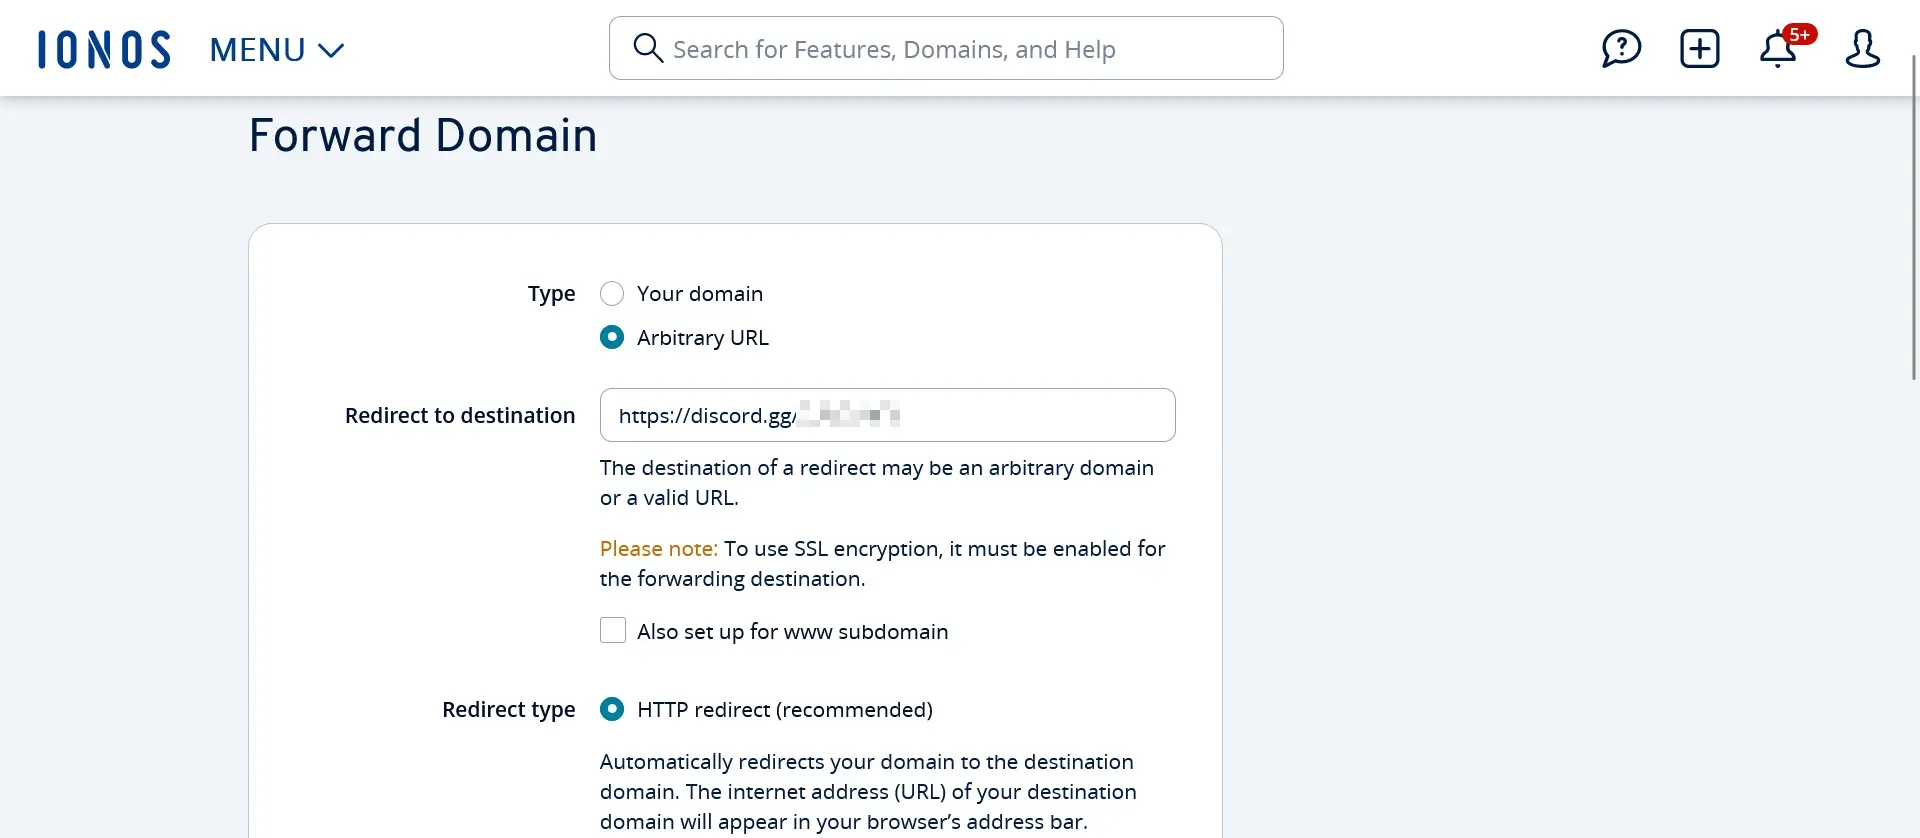
Task: Select the Arbitrary URL radio option
Action: coord(613,337)
